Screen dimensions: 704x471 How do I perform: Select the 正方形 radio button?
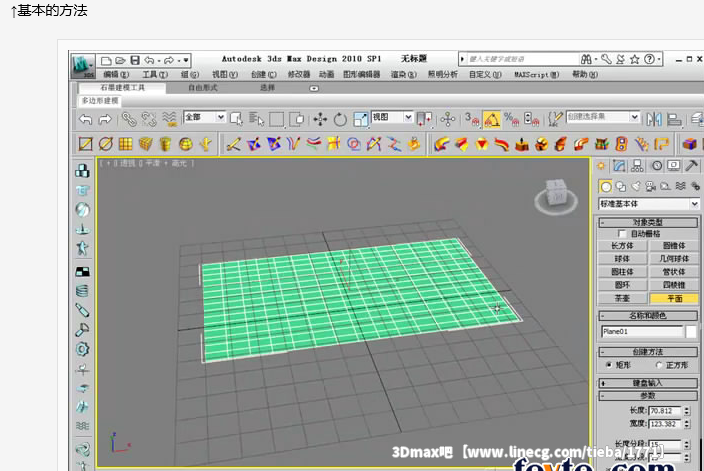click(659, 365)
